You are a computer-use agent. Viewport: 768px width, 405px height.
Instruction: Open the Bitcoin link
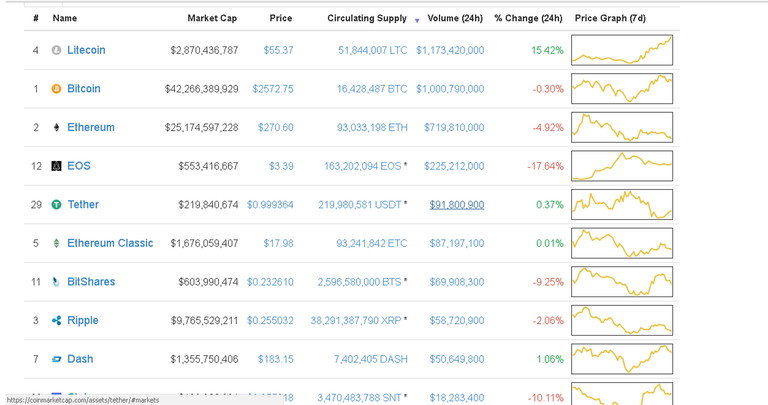click(84, 89)
